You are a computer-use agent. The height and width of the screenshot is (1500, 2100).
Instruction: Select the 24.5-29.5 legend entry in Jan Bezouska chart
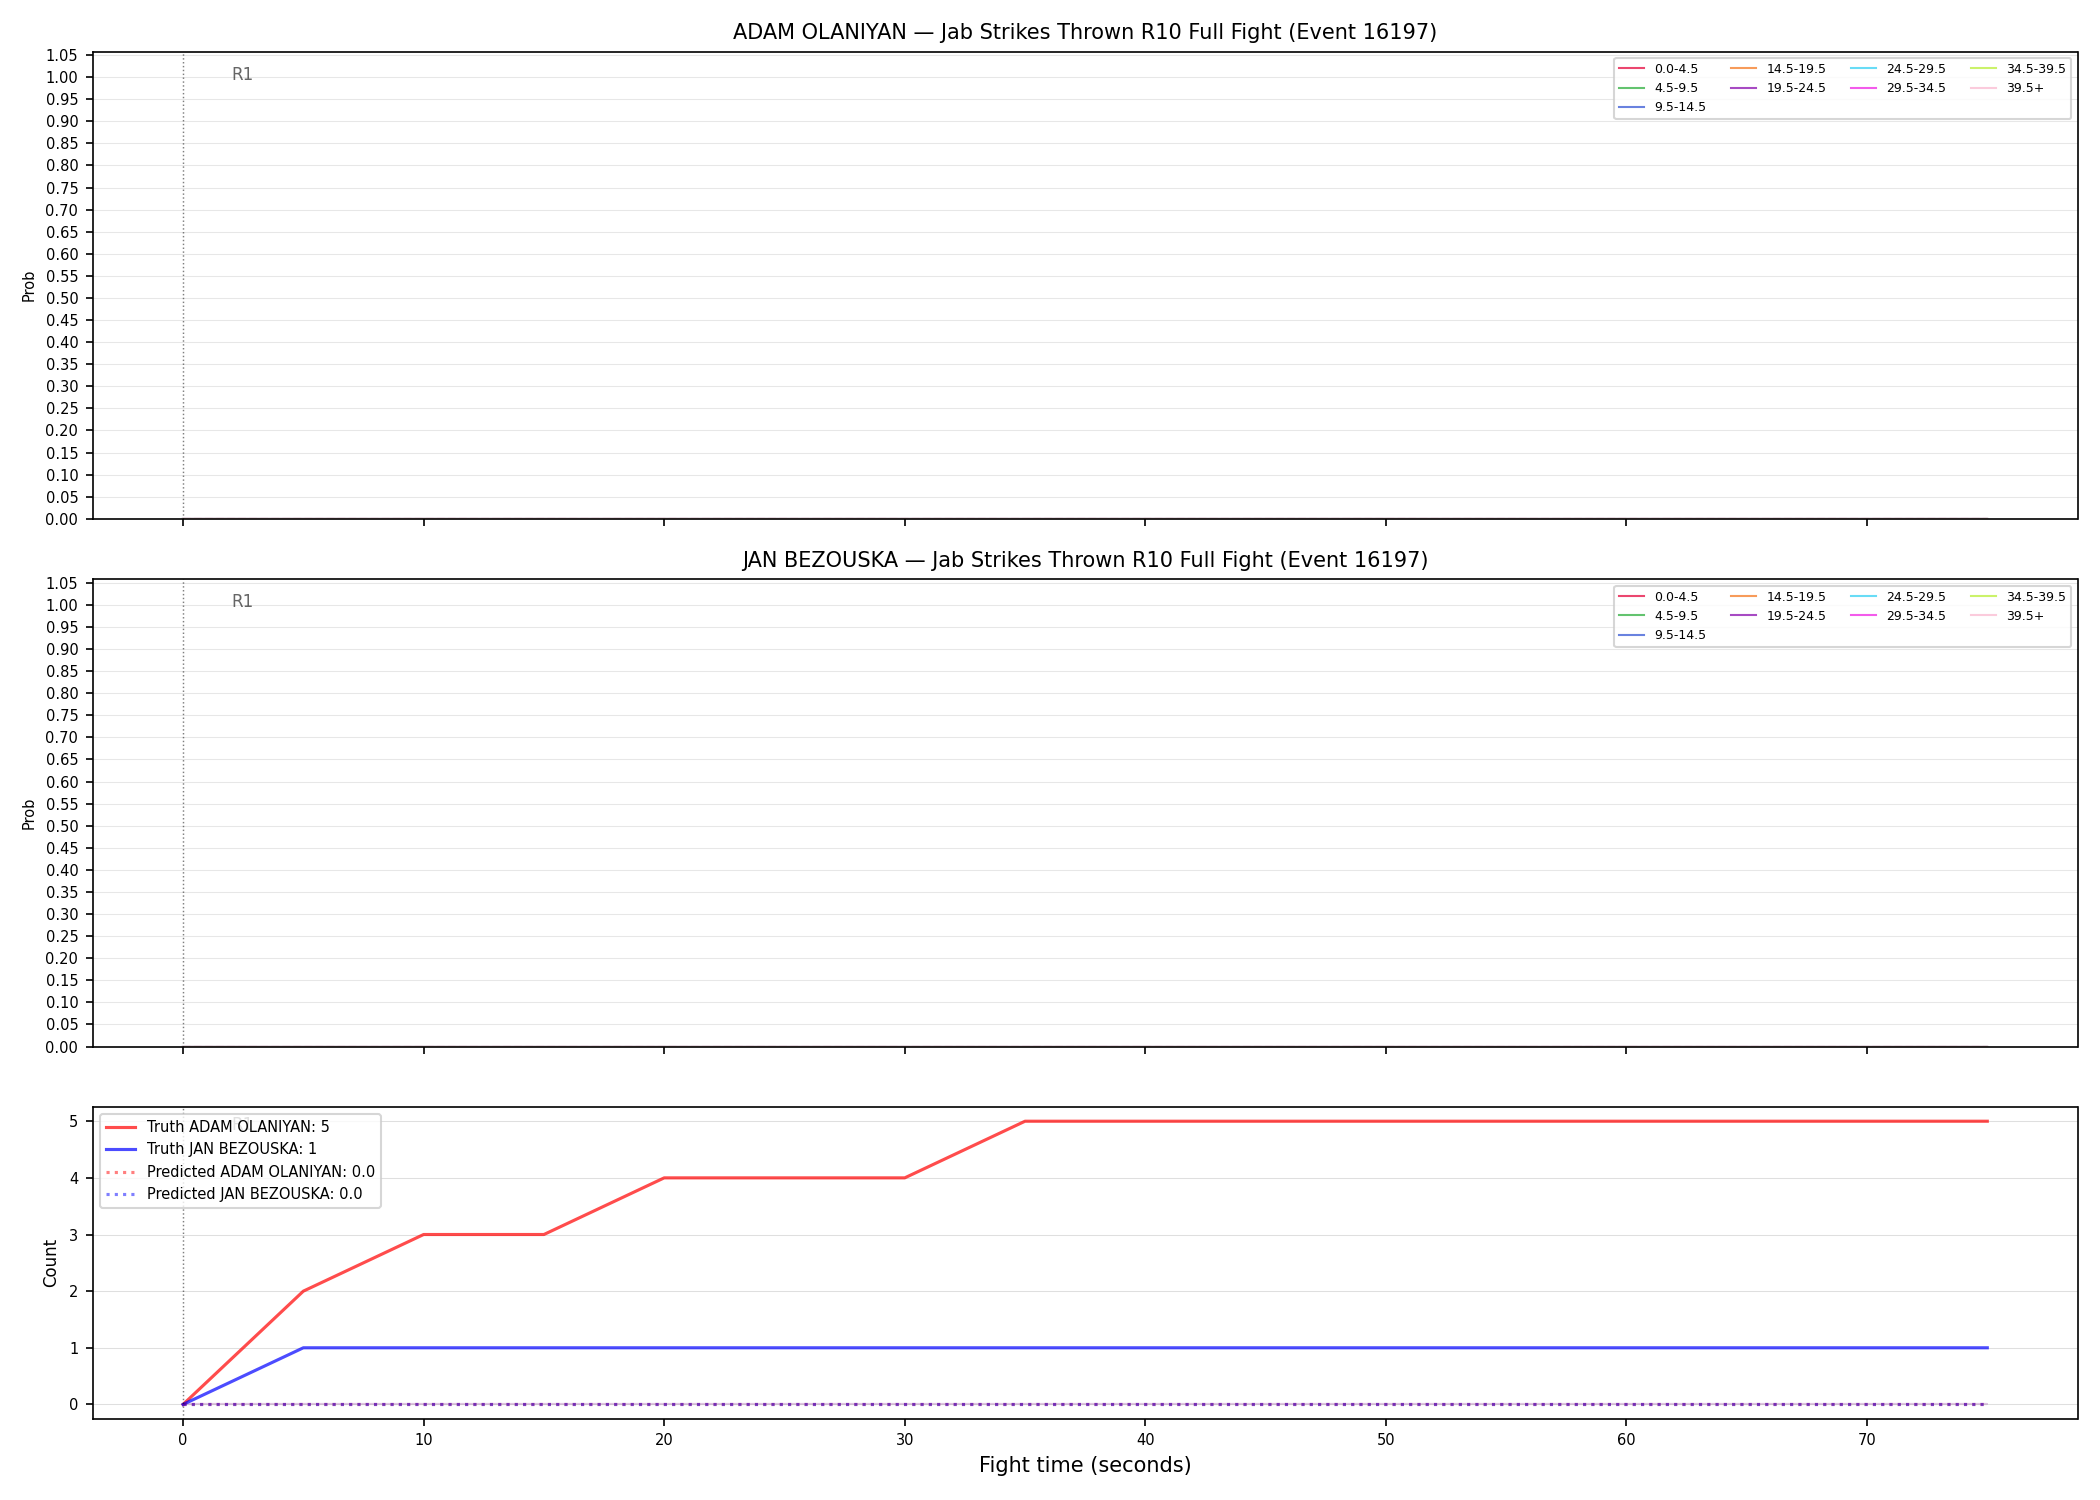click(1897, 597)
